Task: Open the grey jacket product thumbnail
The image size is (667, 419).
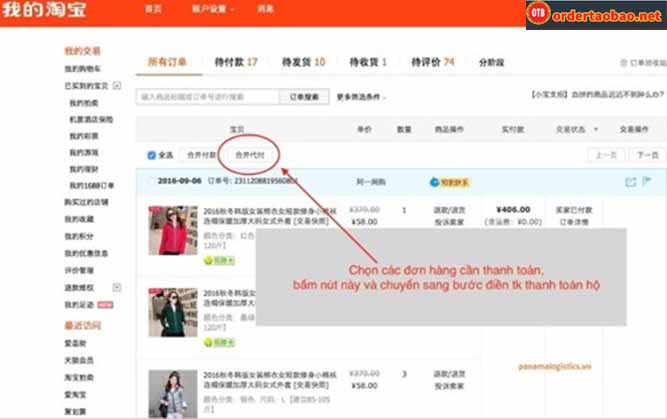Action: pos(173,394)
